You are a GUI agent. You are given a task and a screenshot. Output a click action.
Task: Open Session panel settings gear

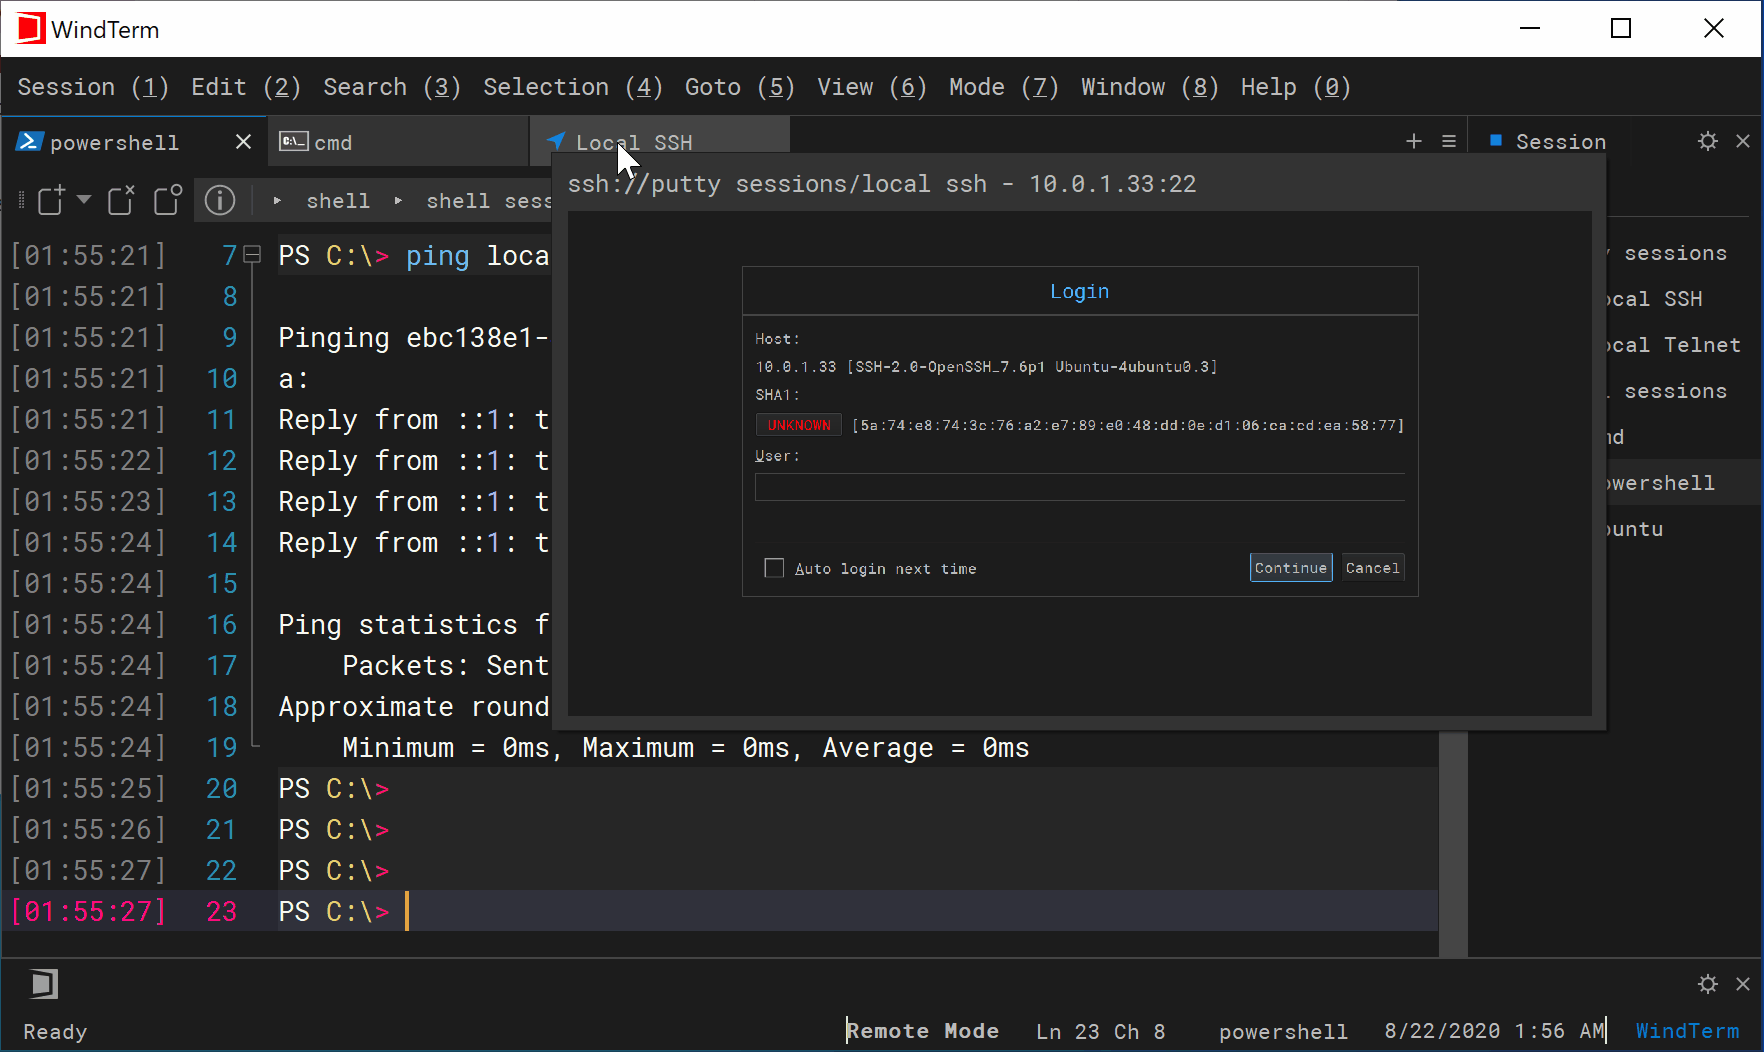click(x=1708, y=141)
